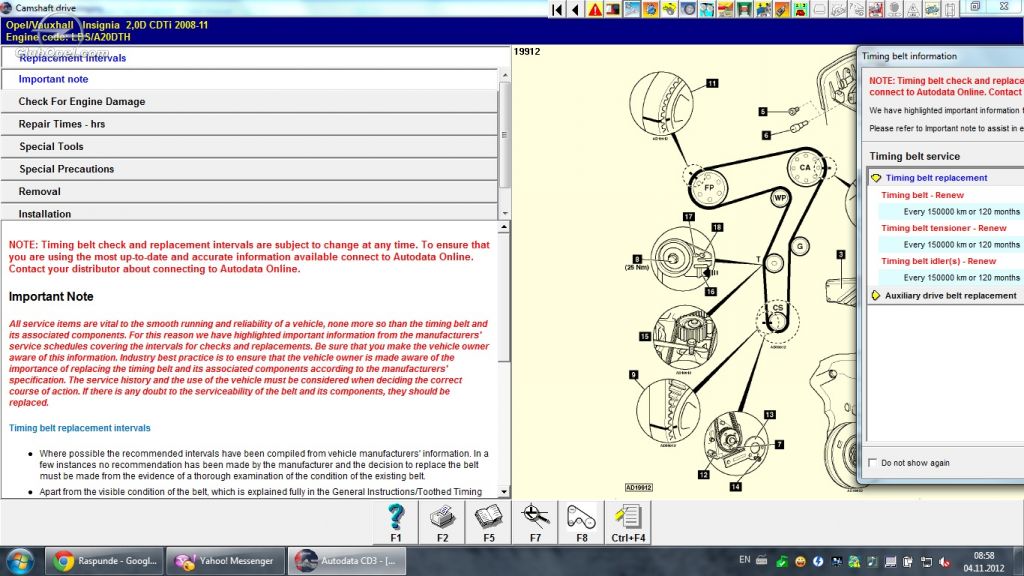Expand Auxiliary drive belt replacement section

pyautogui.click(x=876, y=296)
